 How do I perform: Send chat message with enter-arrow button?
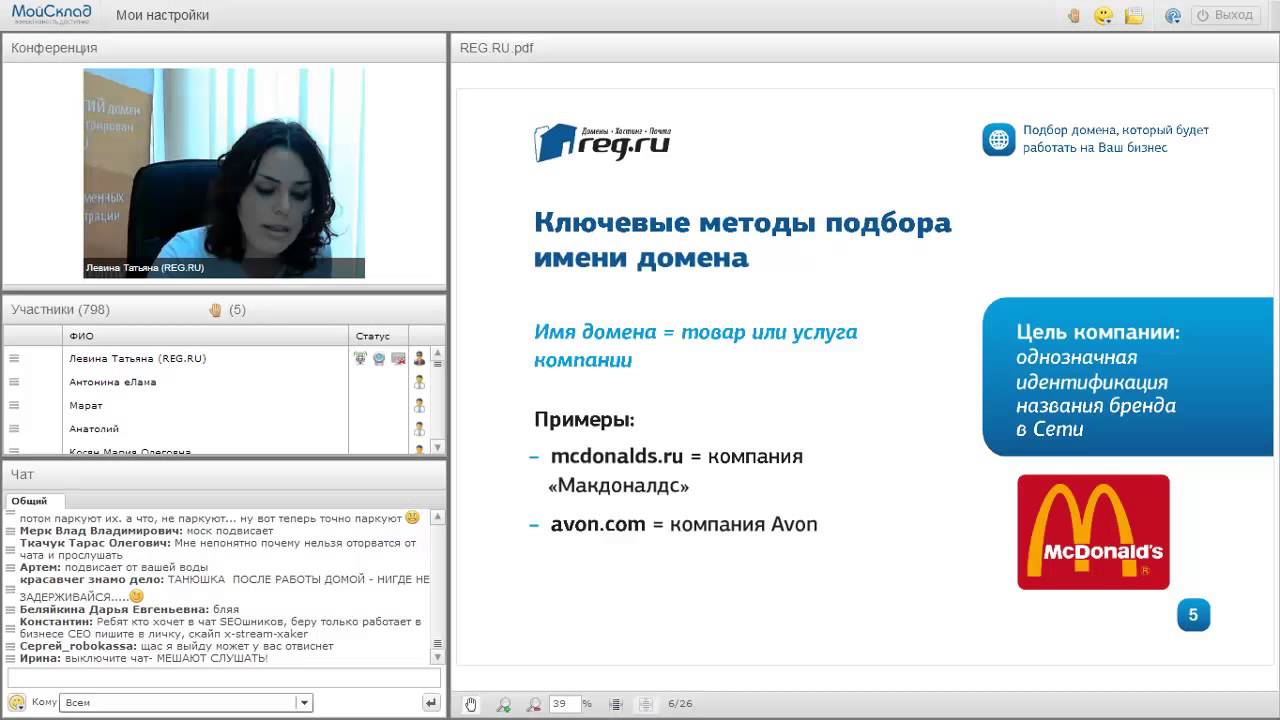[431, 703]
